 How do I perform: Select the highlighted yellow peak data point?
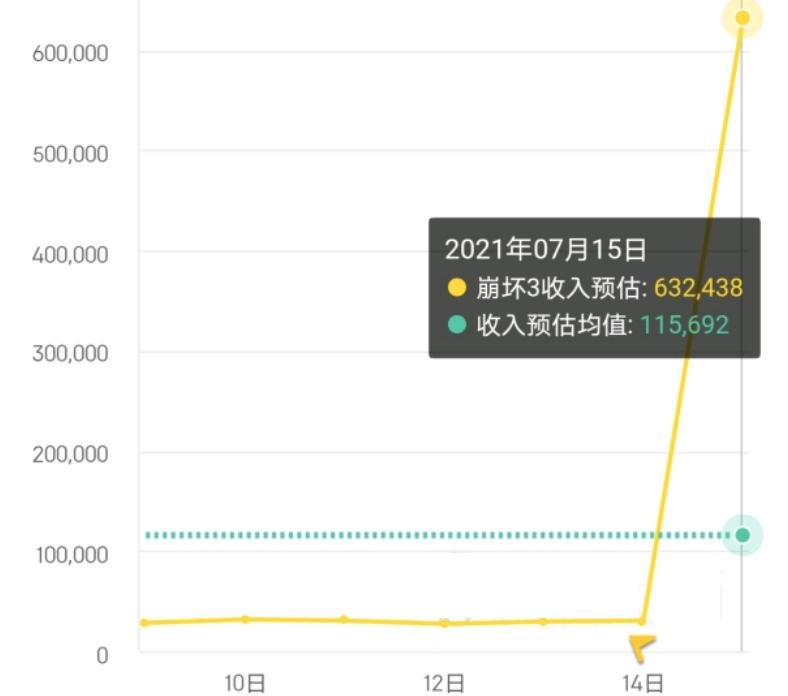click(x=742, y=18)
